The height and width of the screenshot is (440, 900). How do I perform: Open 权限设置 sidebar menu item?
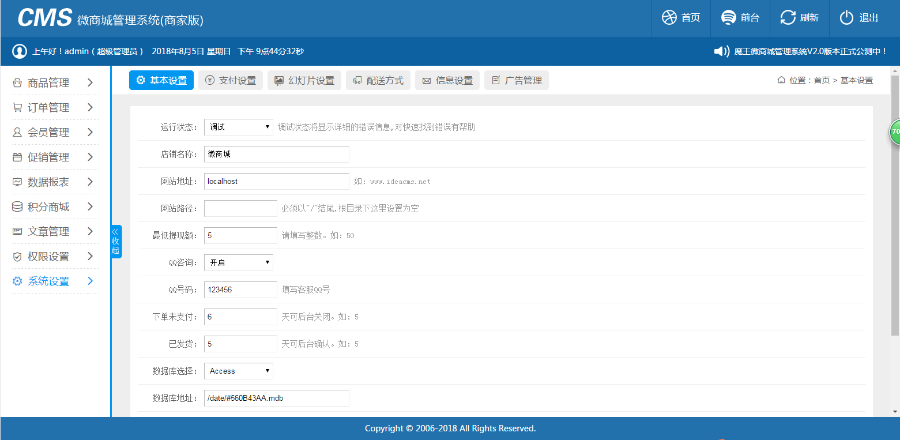tap(55, 256)
